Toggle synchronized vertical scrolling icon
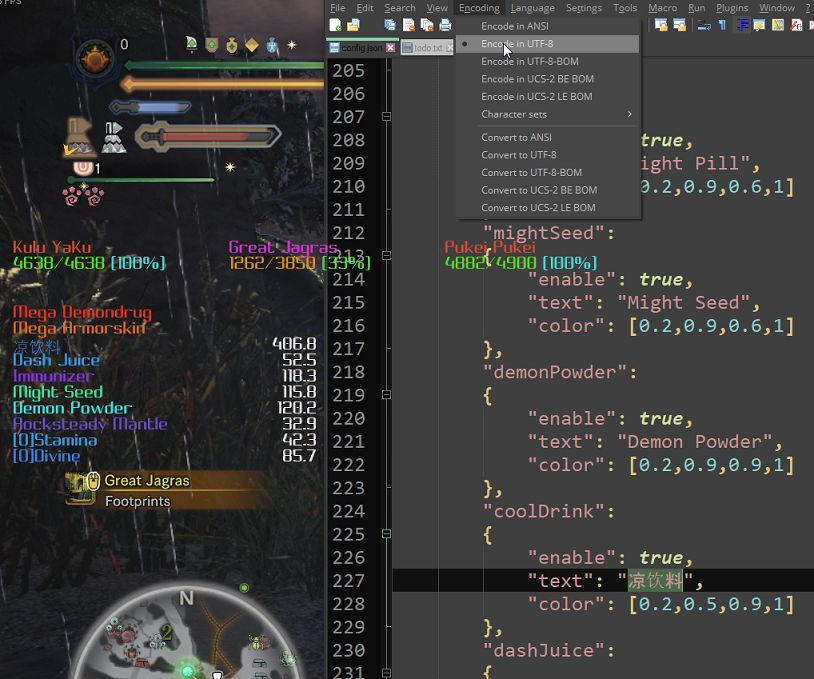 (x=661, y=25)
